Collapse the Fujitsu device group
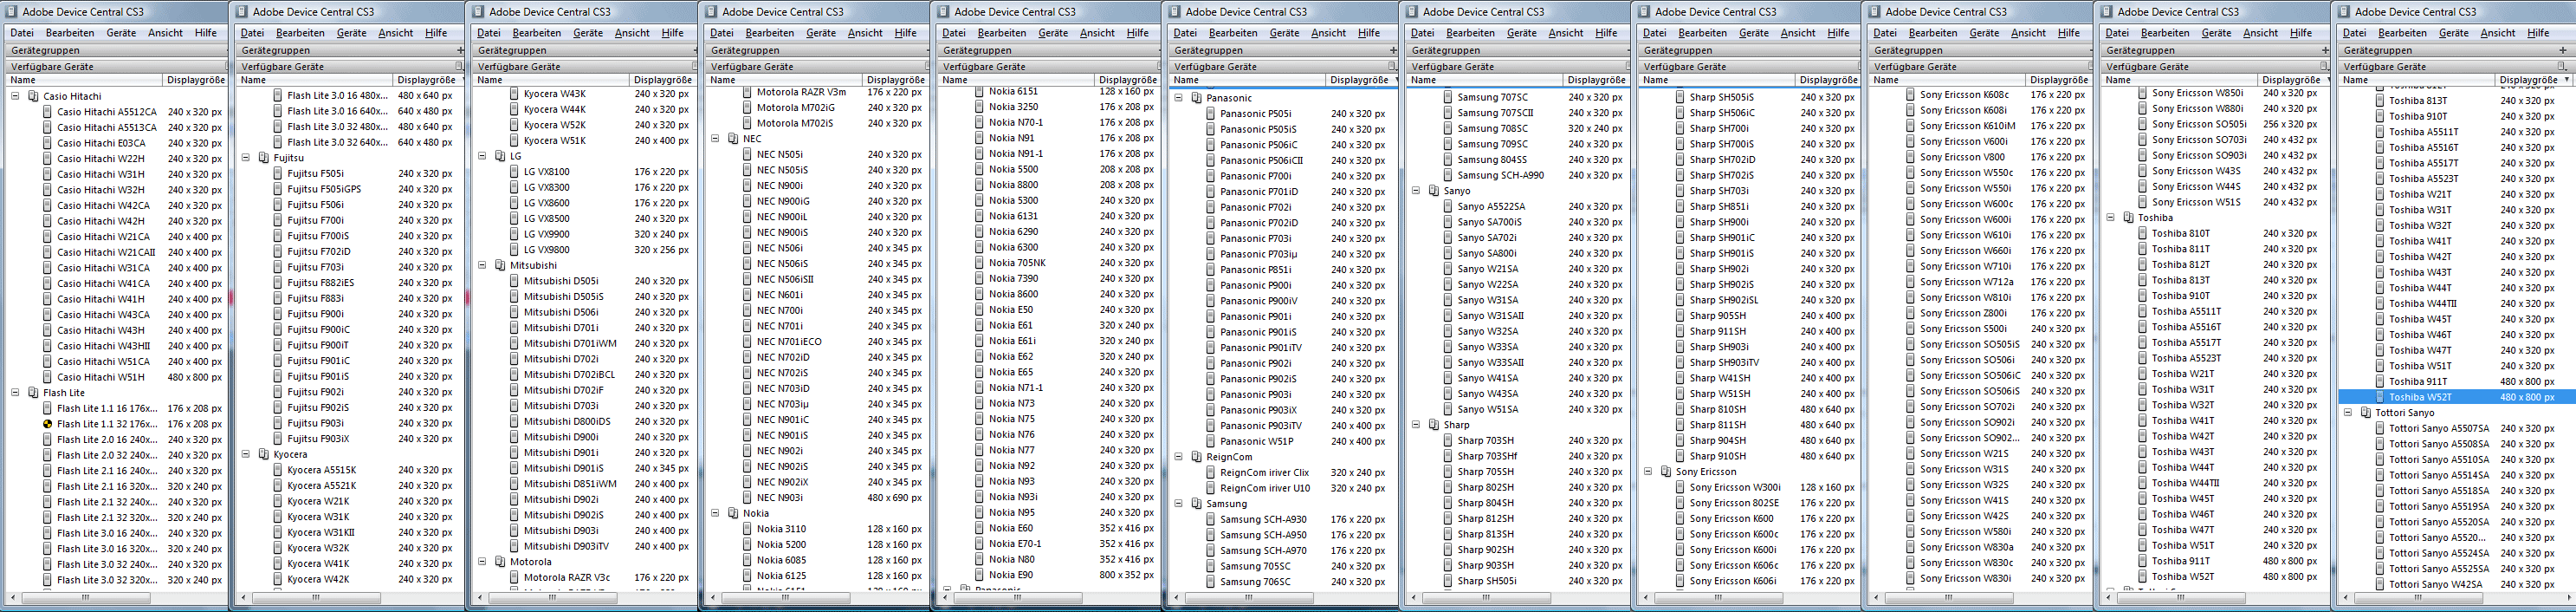Viewport: 2576px width, 612px height. pyautogui.click(x=246, y=158)
